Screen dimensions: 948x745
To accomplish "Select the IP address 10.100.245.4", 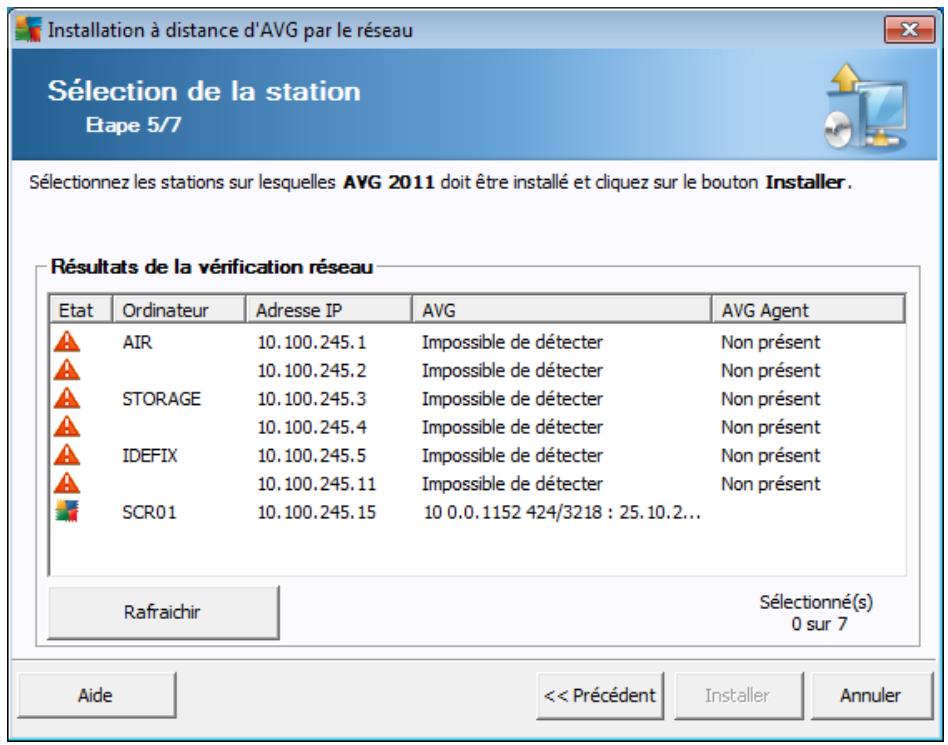I will (x=312, y=428).
